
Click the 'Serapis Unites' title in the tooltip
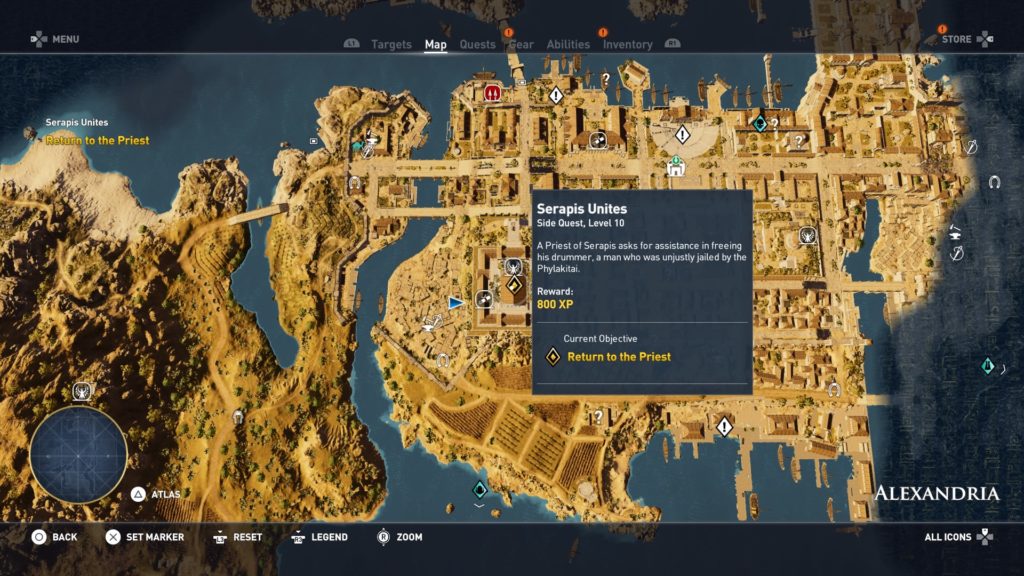(582, 209)
